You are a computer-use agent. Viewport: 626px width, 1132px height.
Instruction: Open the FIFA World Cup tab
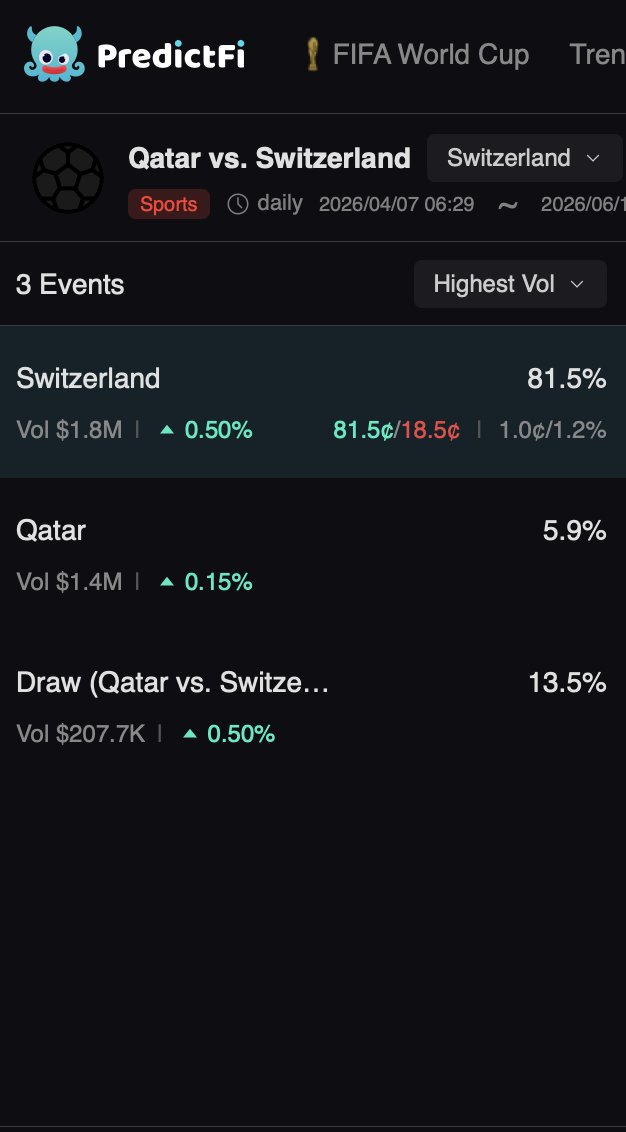click(x=417, y=54)
